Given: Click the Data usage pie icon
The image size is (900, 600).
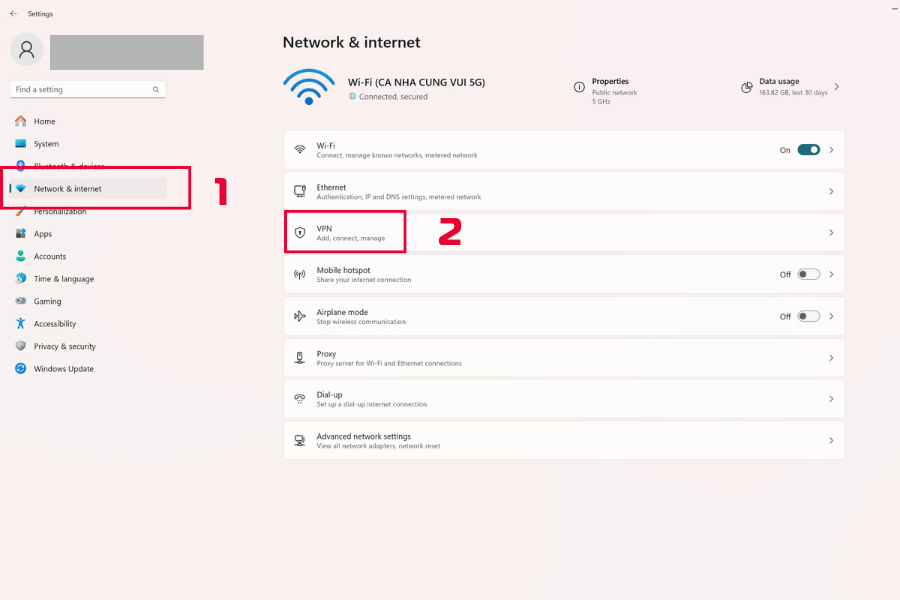Looking at the screenshot, I should 747,87.
